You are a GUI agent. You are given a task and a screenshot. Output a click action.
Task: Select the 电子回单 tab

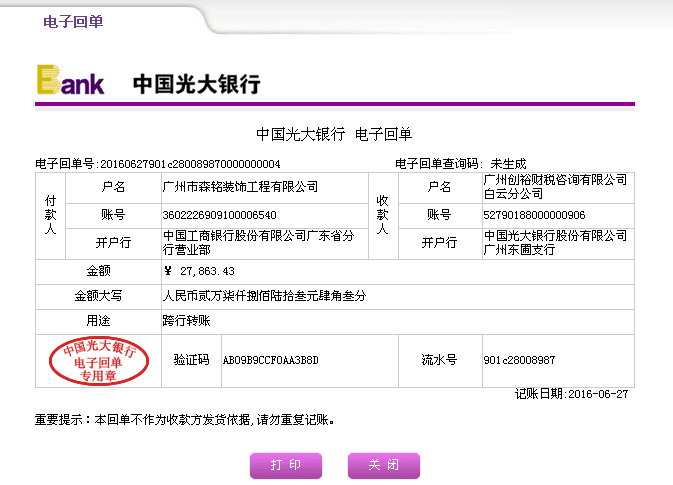(x=73, y=21)
